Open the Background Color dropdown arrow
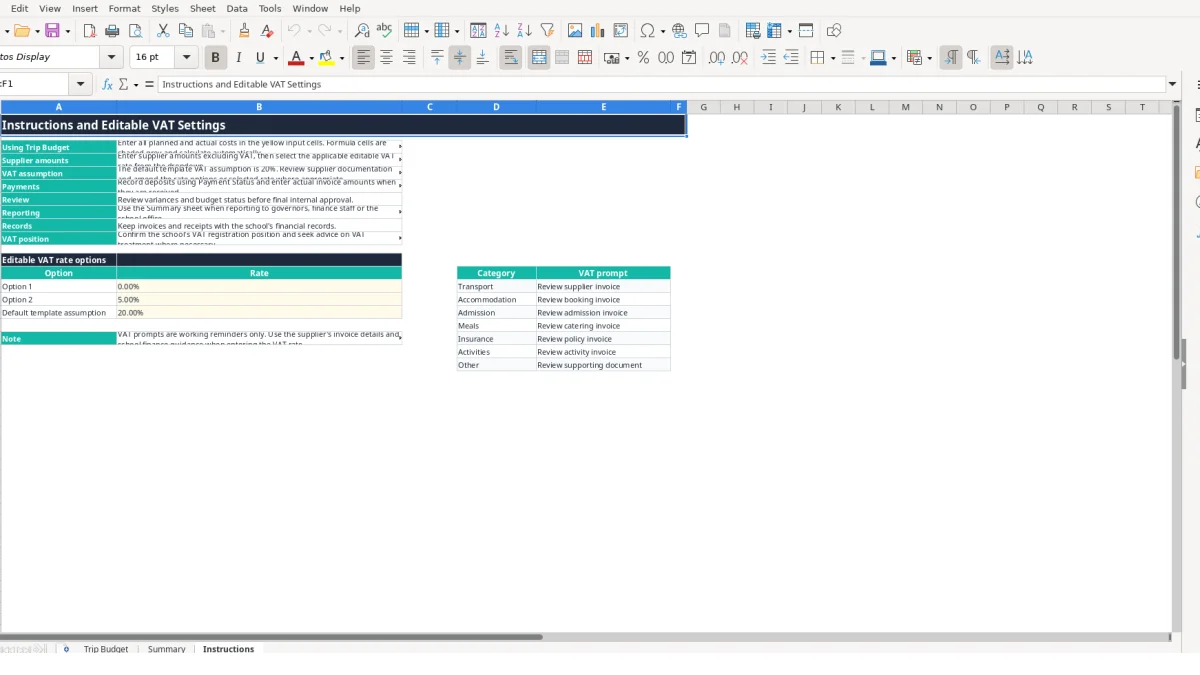 pos(893,58)
